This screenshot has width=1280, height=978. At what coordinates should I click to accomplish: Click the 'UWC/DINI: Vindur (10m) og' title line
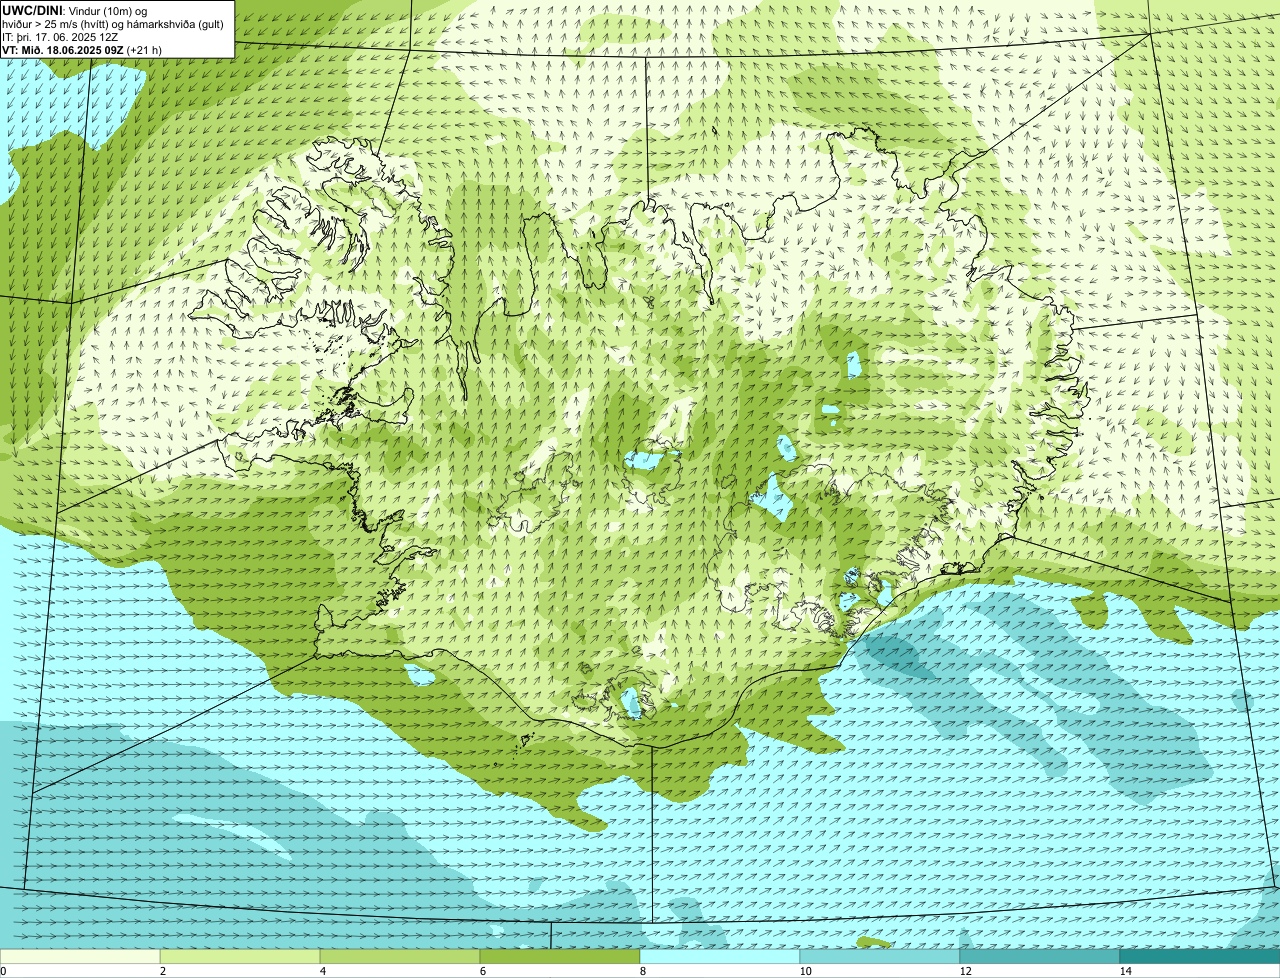tap(75, 10)
